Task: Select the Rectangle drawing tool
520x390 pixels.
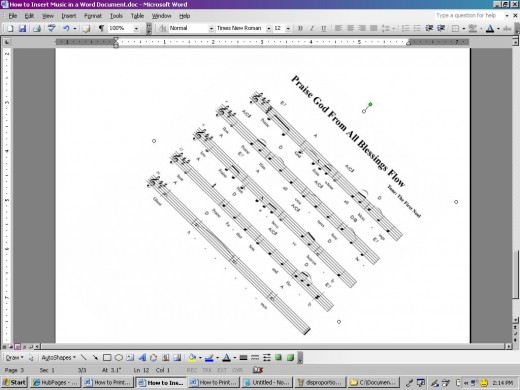Action: [x=107, y=358]
